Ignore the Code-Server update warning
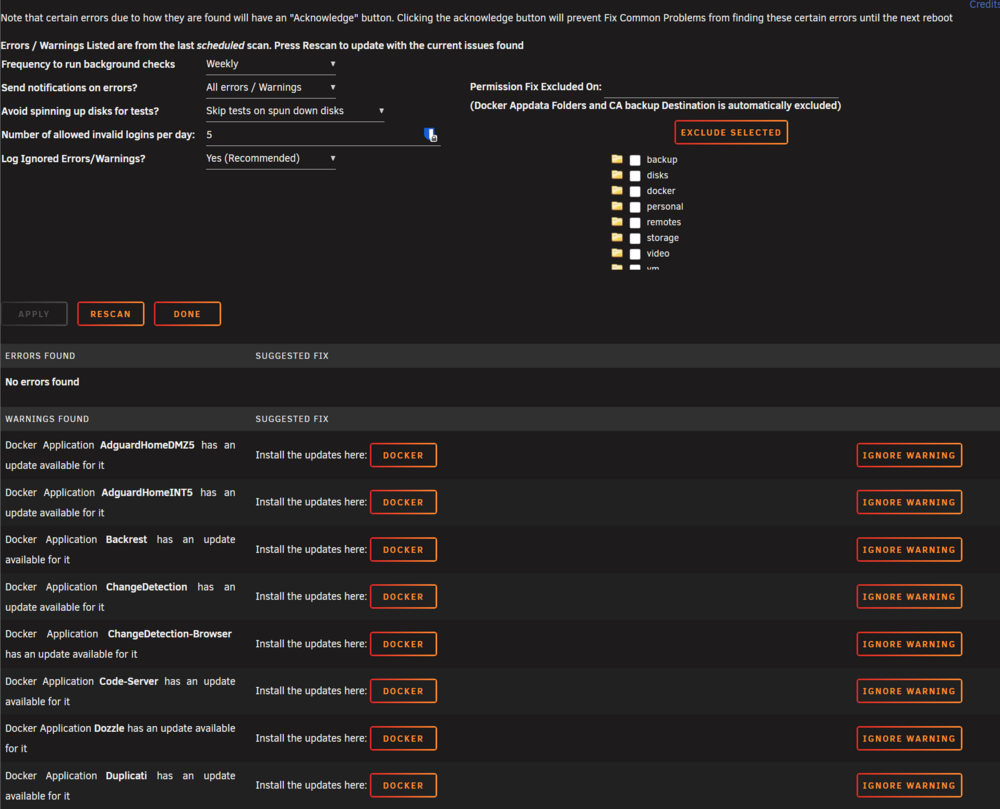The image size is (1000, 809). coord(909,691)
